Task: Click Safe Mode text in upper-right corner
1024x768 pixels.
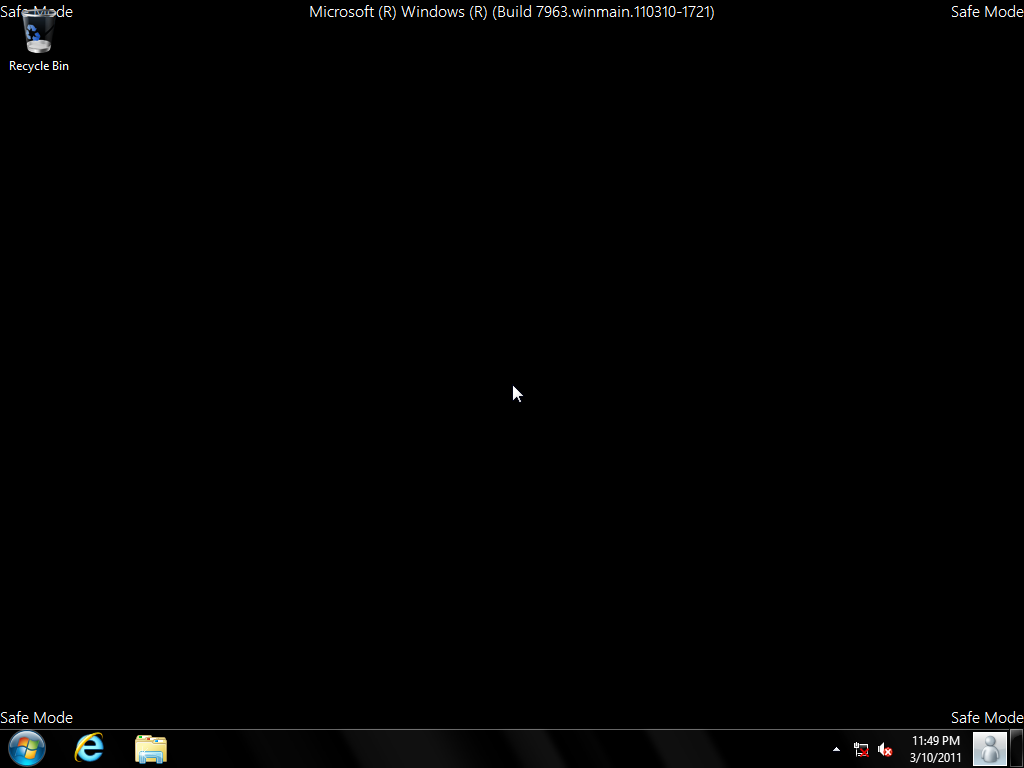Action: coord(986,12)
